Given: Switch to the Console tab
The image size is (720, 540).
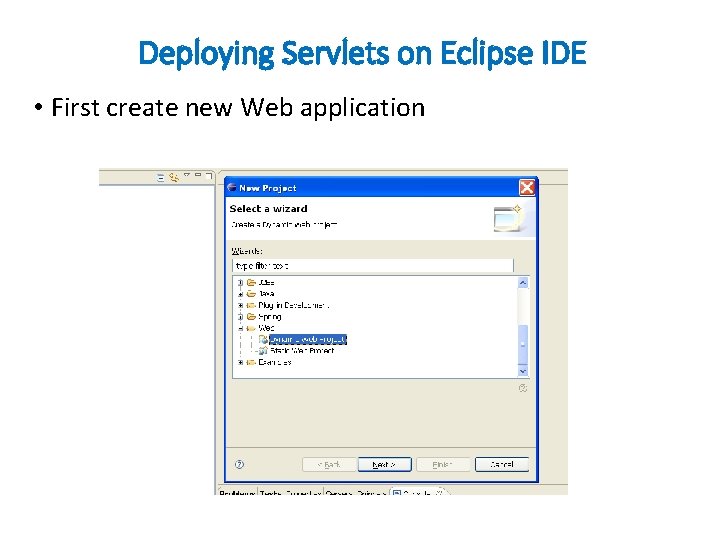Looking at the screenshot, I should point(418,492).
